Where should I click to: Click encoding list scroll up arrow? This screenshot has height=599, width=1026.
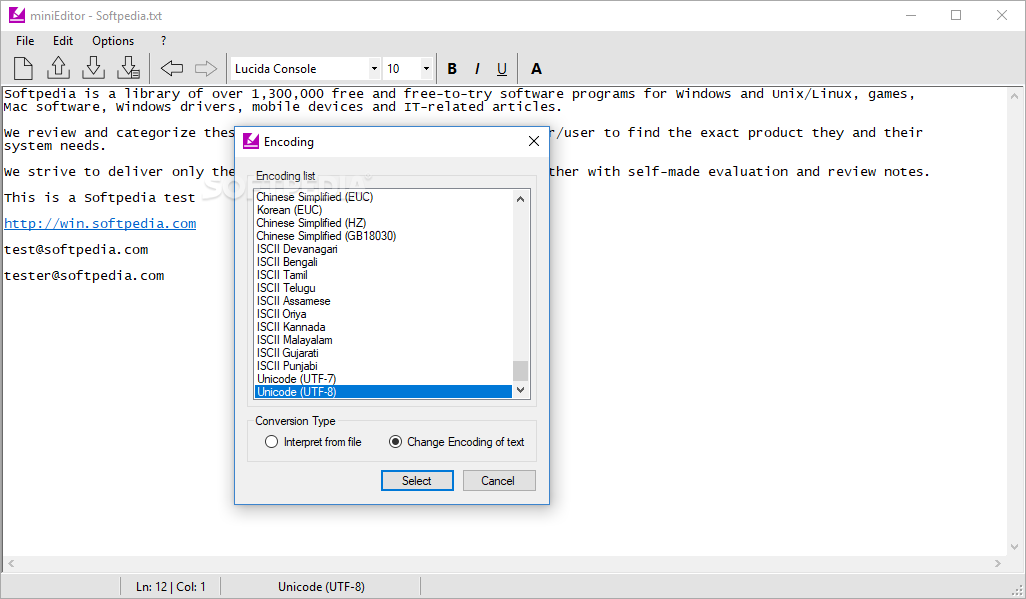[x=520, y=199]
